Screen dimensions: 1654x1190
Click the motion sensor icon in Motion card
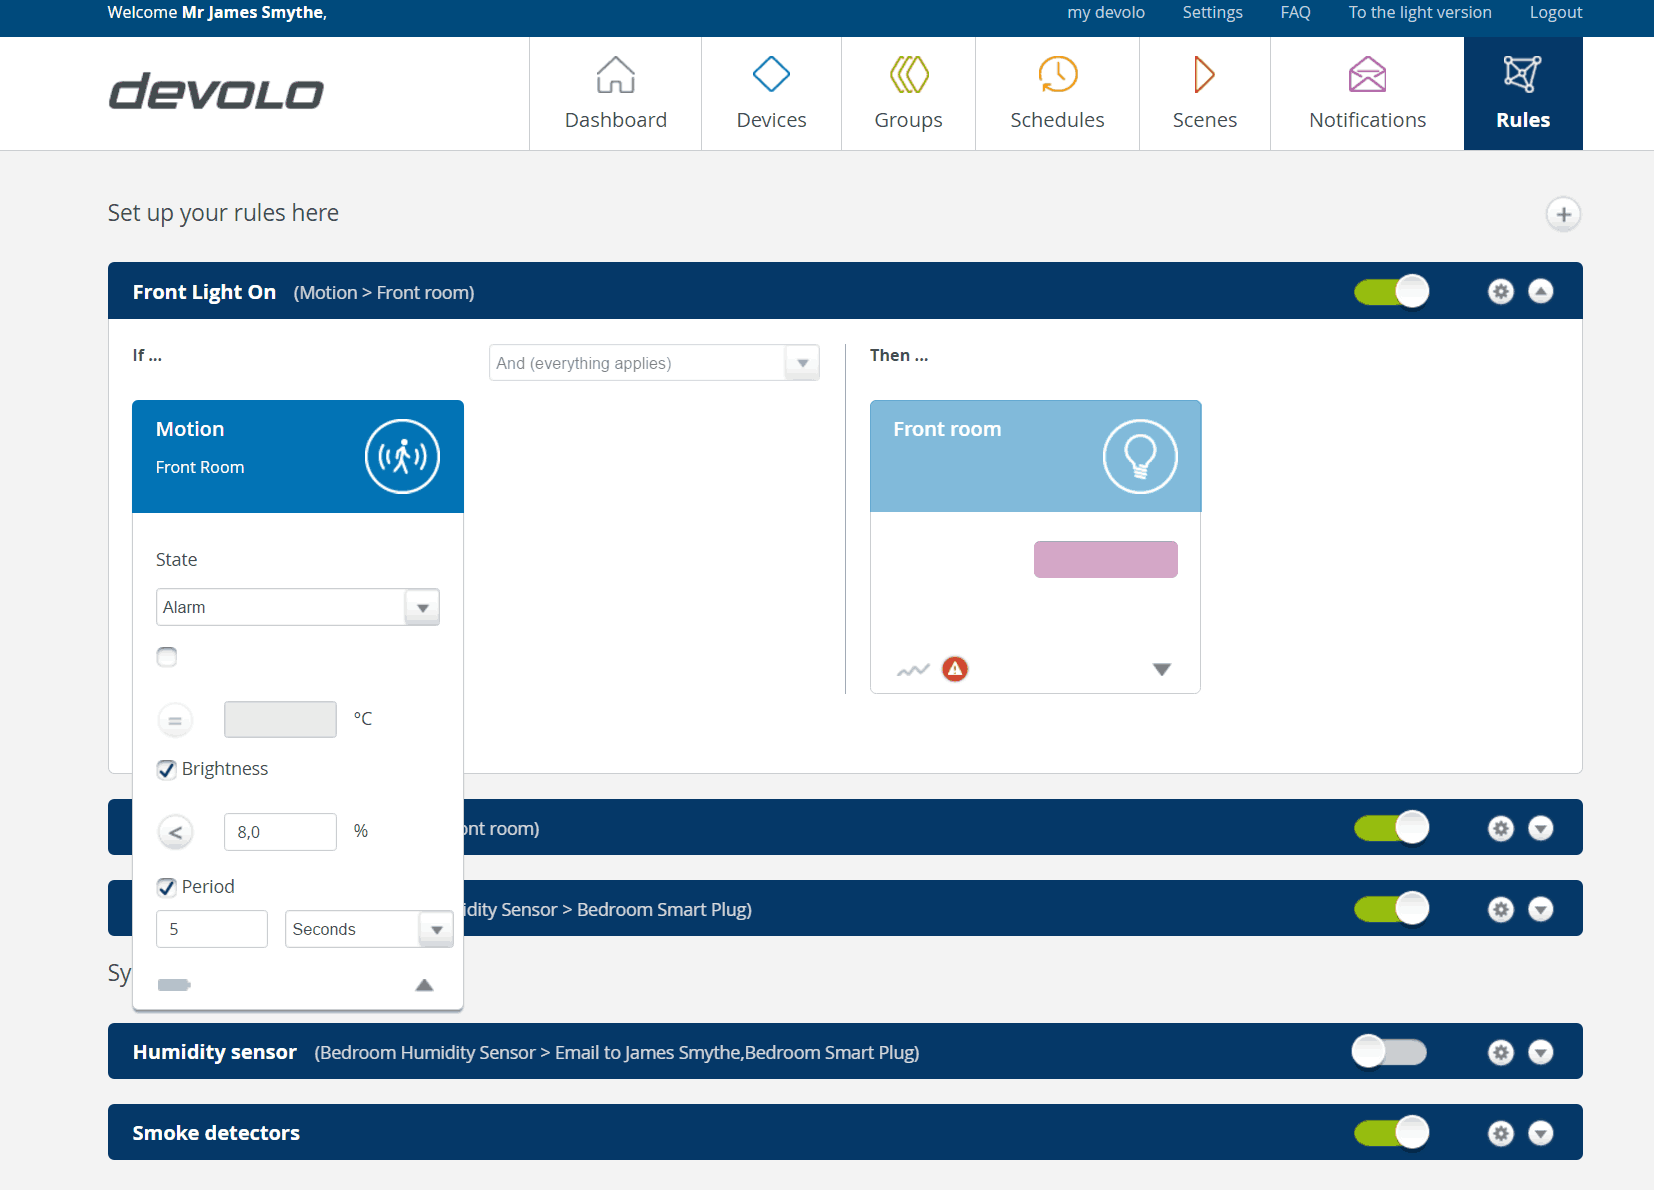(x=402, y=456)
